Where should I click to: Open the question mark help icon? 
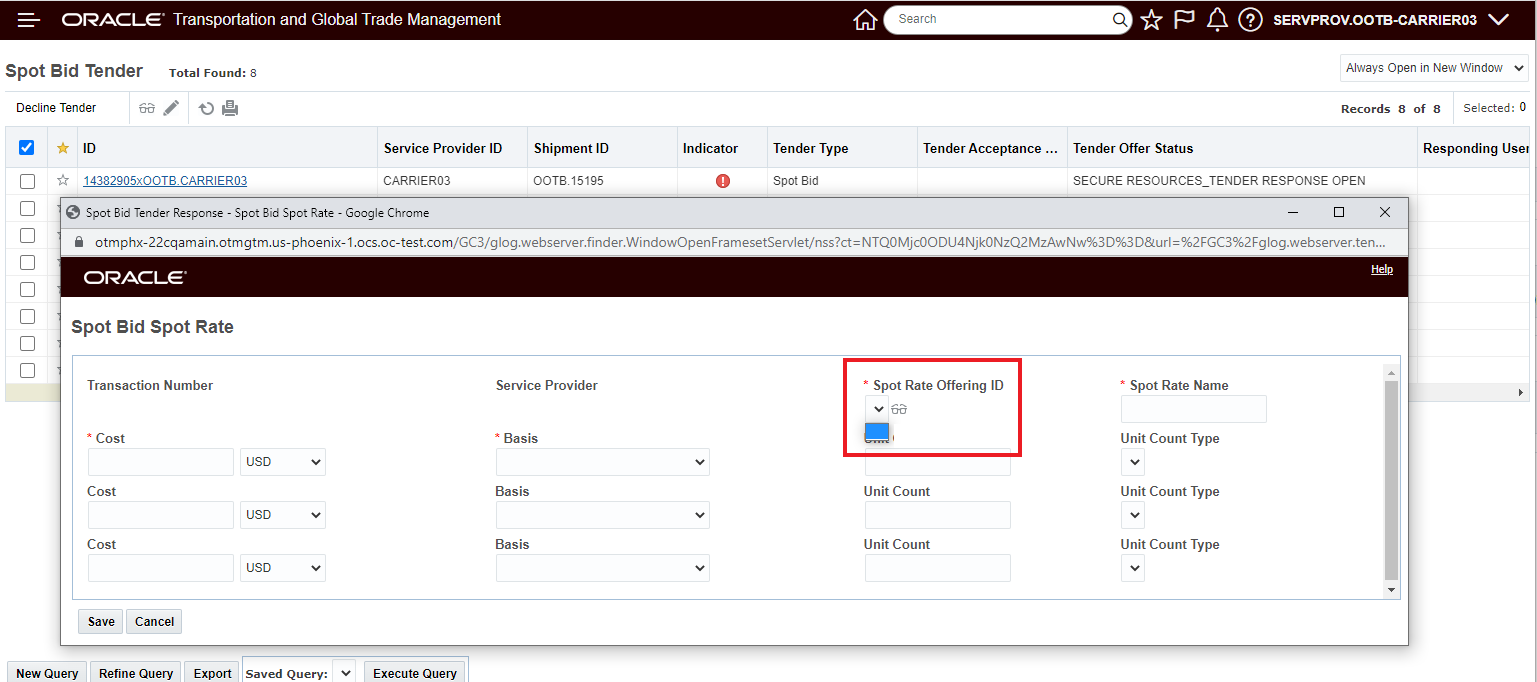[1250, 19]
